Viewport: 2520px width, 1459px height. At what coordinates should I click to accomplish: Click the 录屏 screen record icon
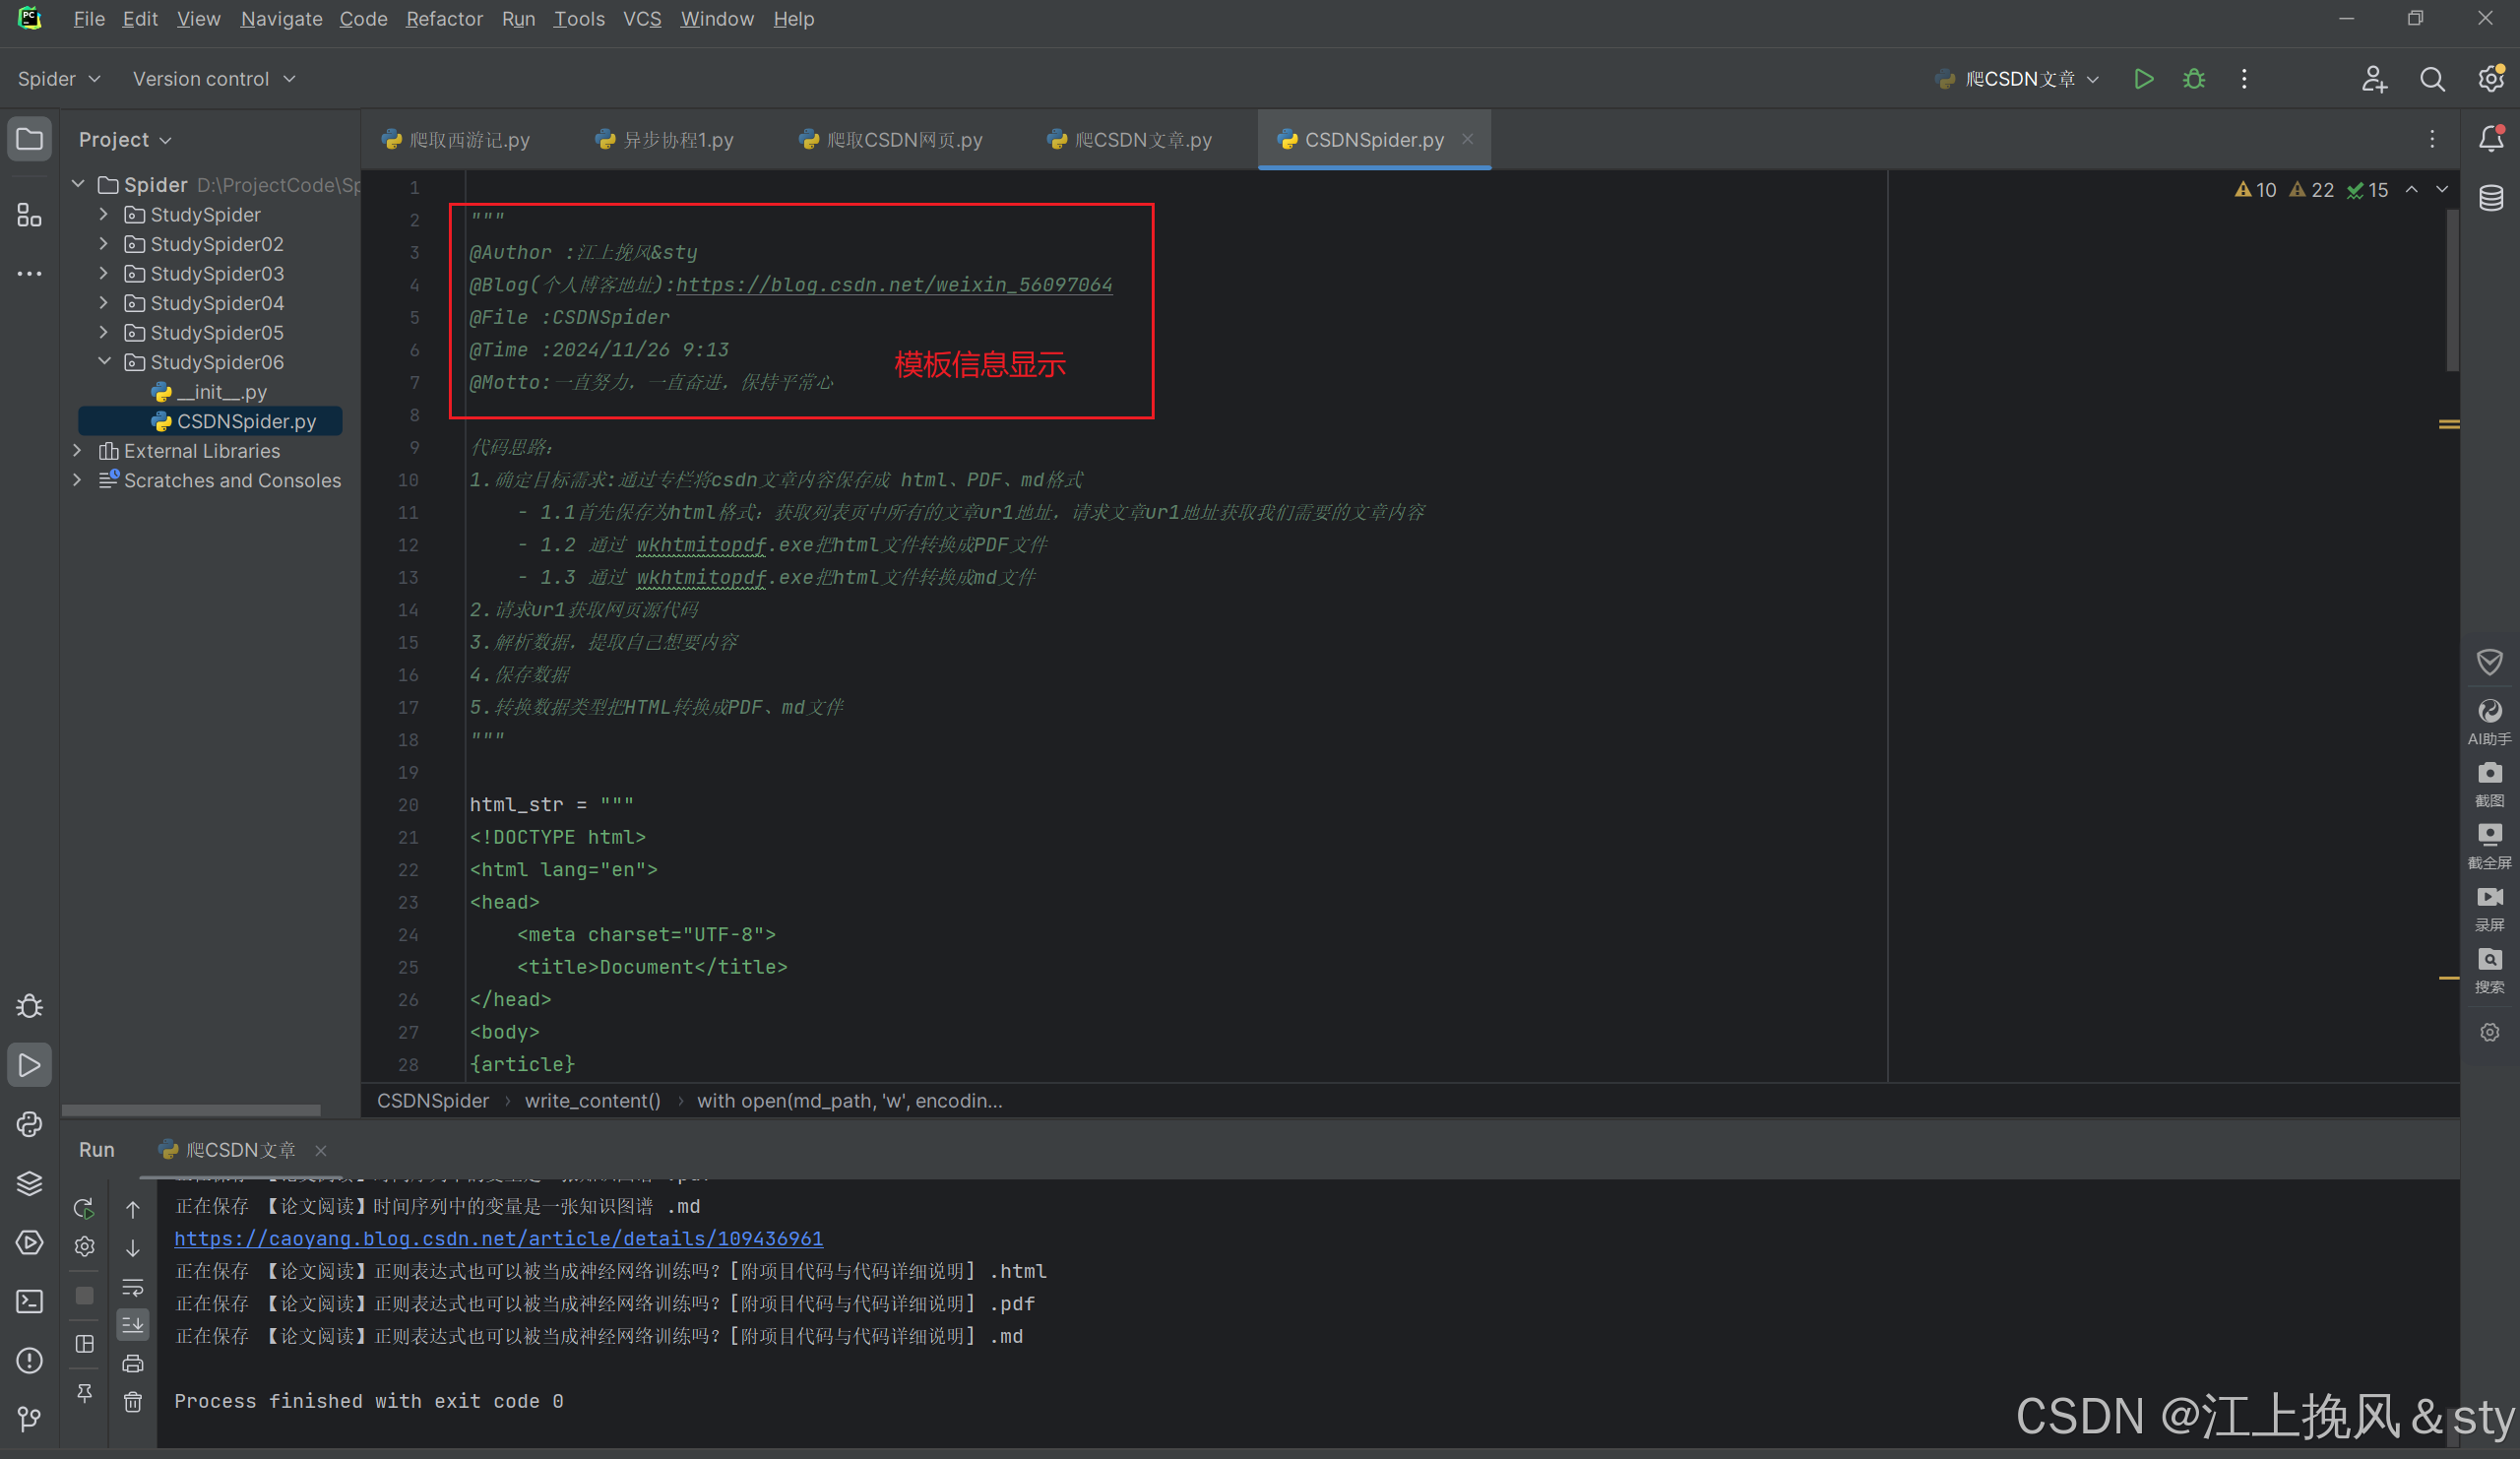pos(2489,908)
